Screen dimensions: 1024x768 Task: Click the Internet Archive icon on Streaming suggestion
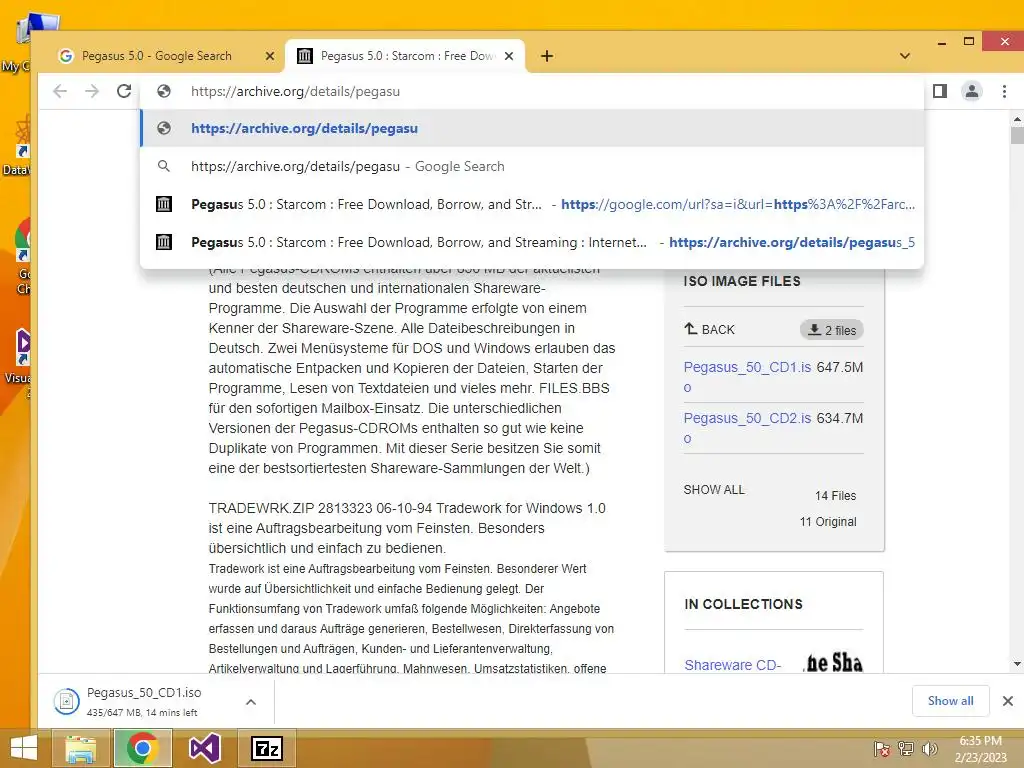(164, 242)
